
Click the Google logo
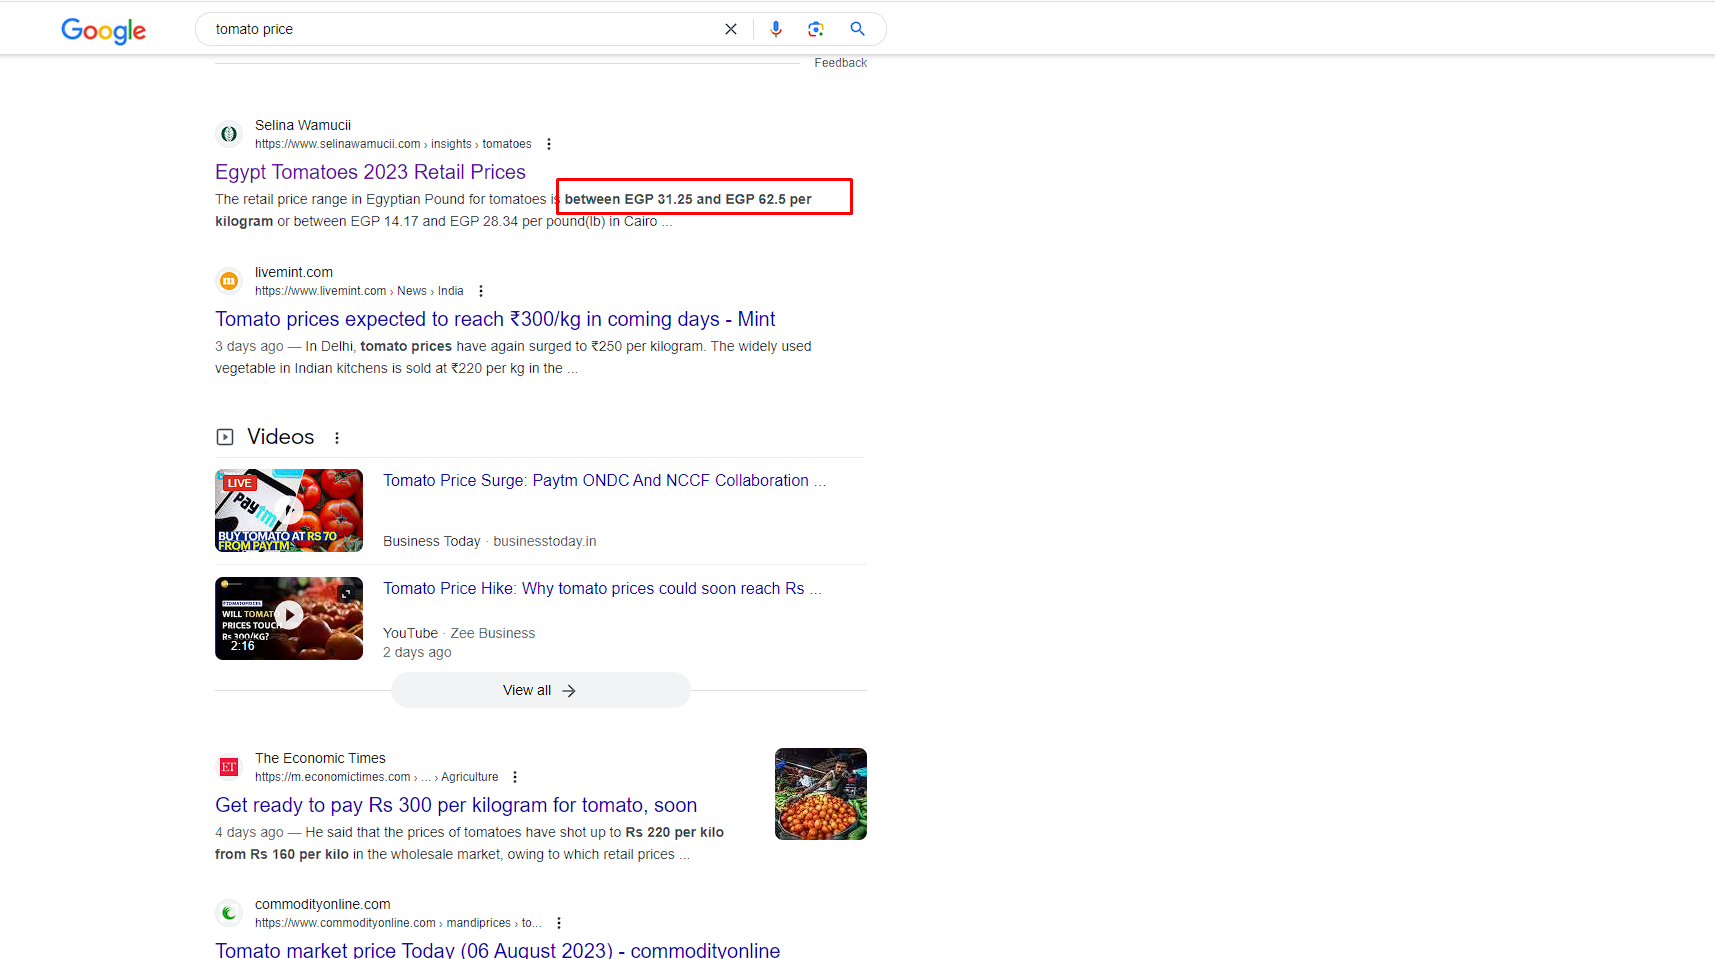tap(103, 31)
